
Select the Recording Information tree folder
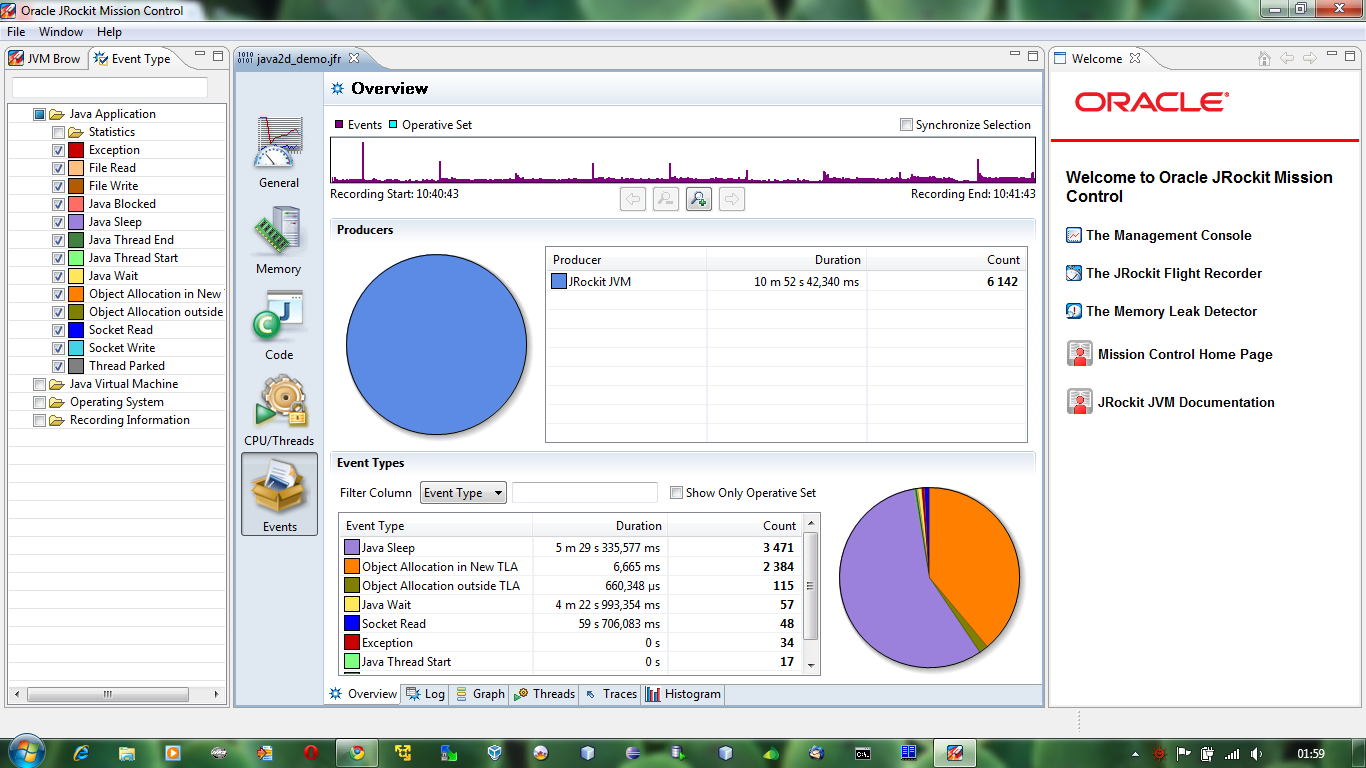pos(130,420)
